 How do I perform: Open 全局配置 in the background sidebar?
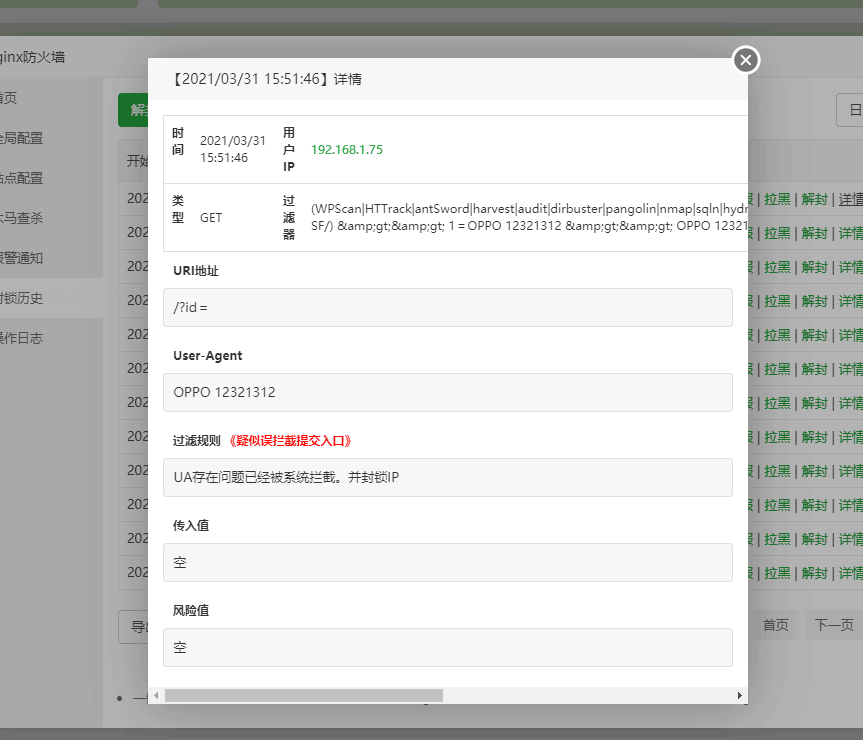point(21,138)
